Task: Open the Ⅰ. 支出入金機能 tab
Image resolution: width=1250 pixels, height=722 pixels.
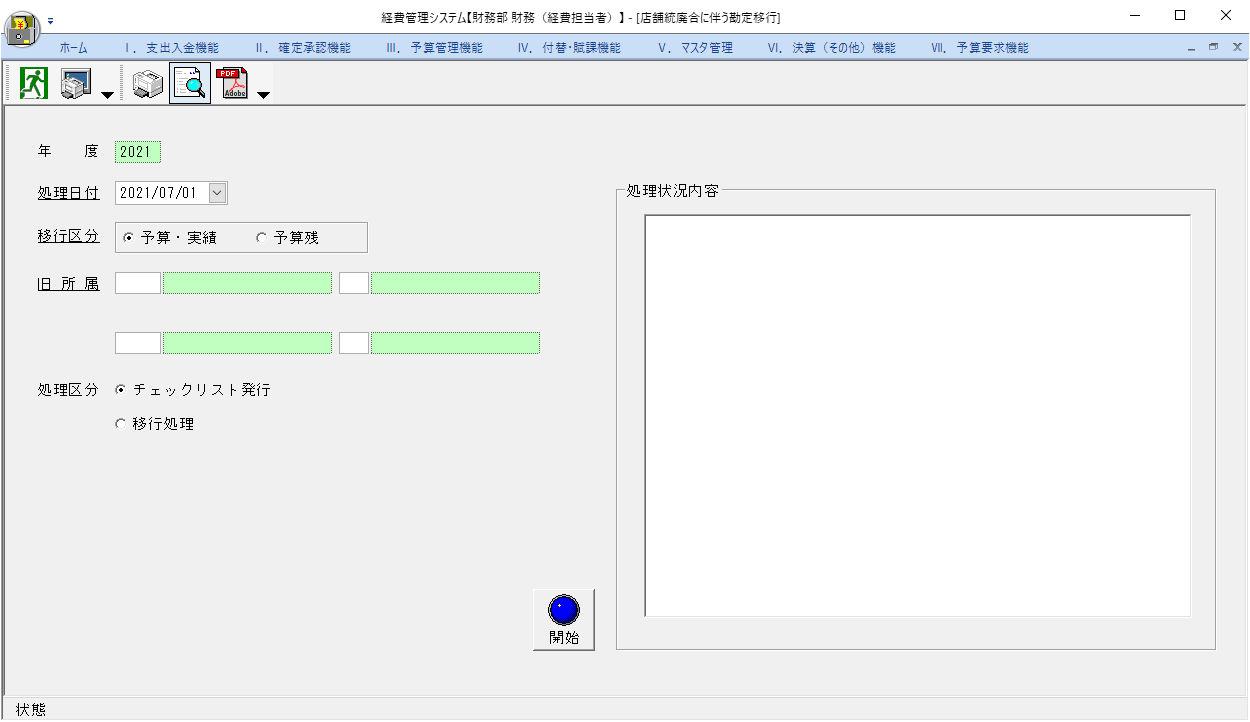Action: coord(172,48)
